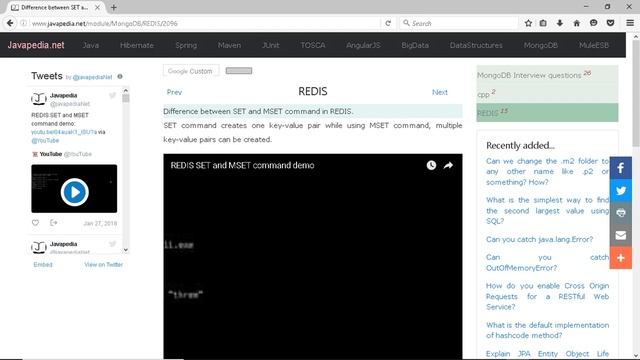Click the print icon in the share sidebar
Image resolution: width=640 pixels, height=360 pixels.
[x=621, y=213]
